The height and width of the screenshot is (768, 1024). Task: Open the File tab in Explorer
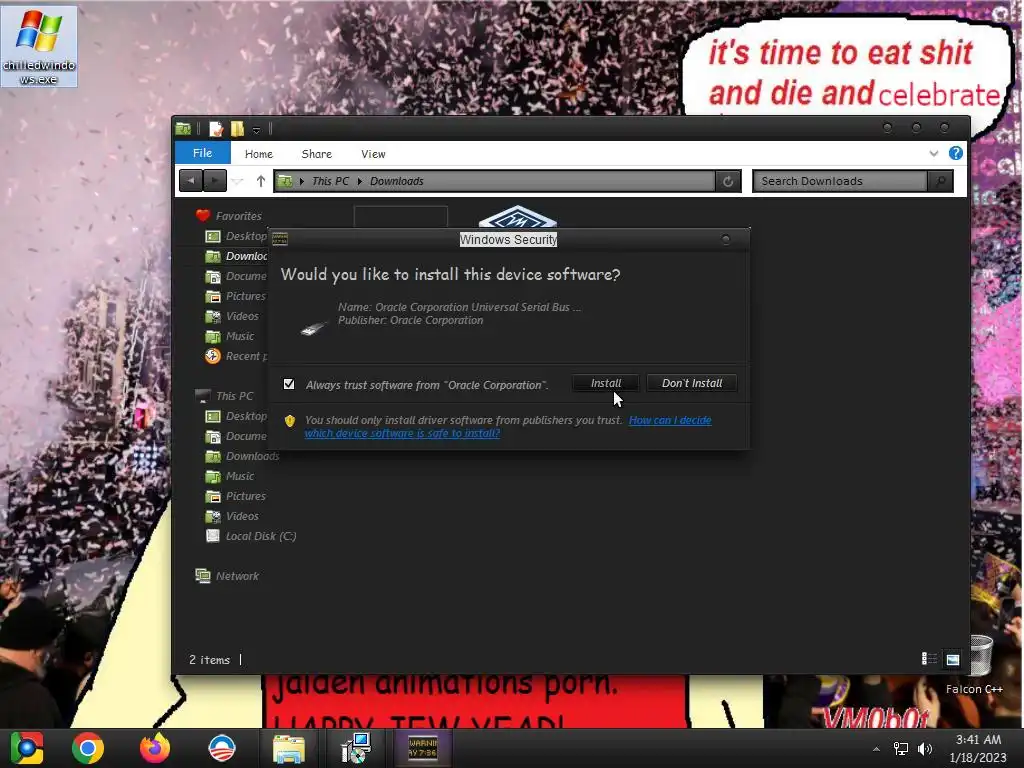click(202, 153)
